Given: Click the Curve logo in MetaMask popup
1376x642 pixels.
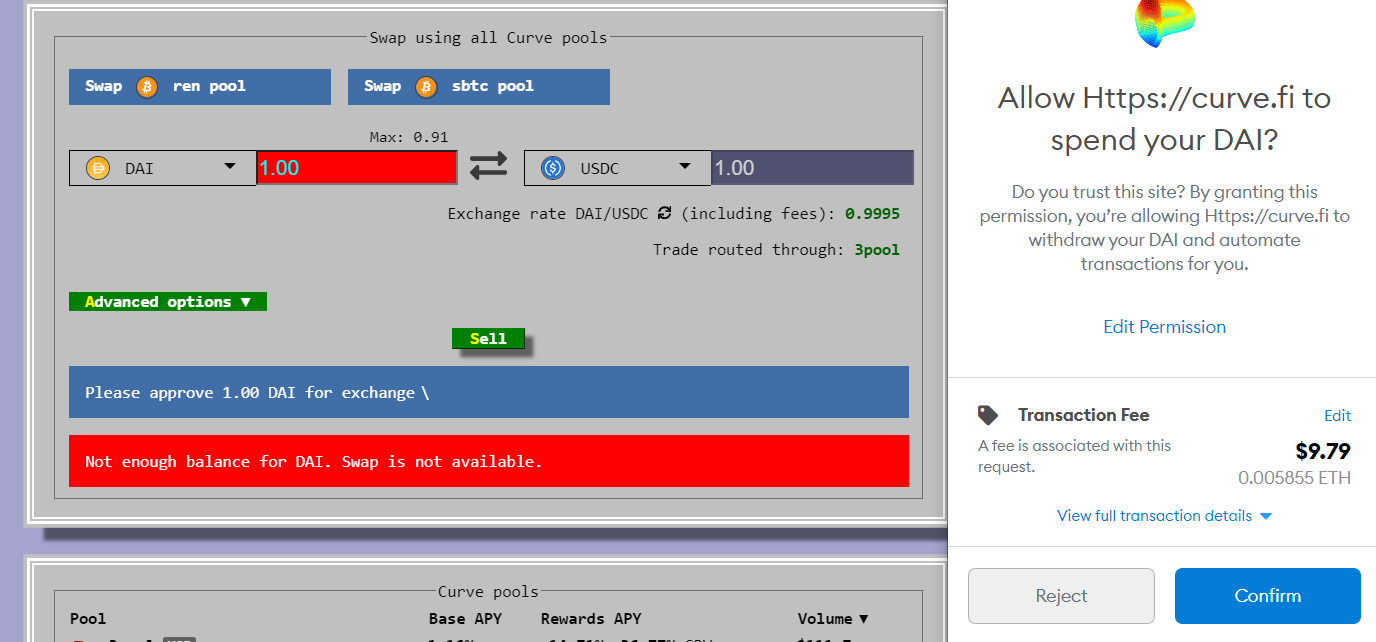Looking at the screenshot, I should point(1165,22).
